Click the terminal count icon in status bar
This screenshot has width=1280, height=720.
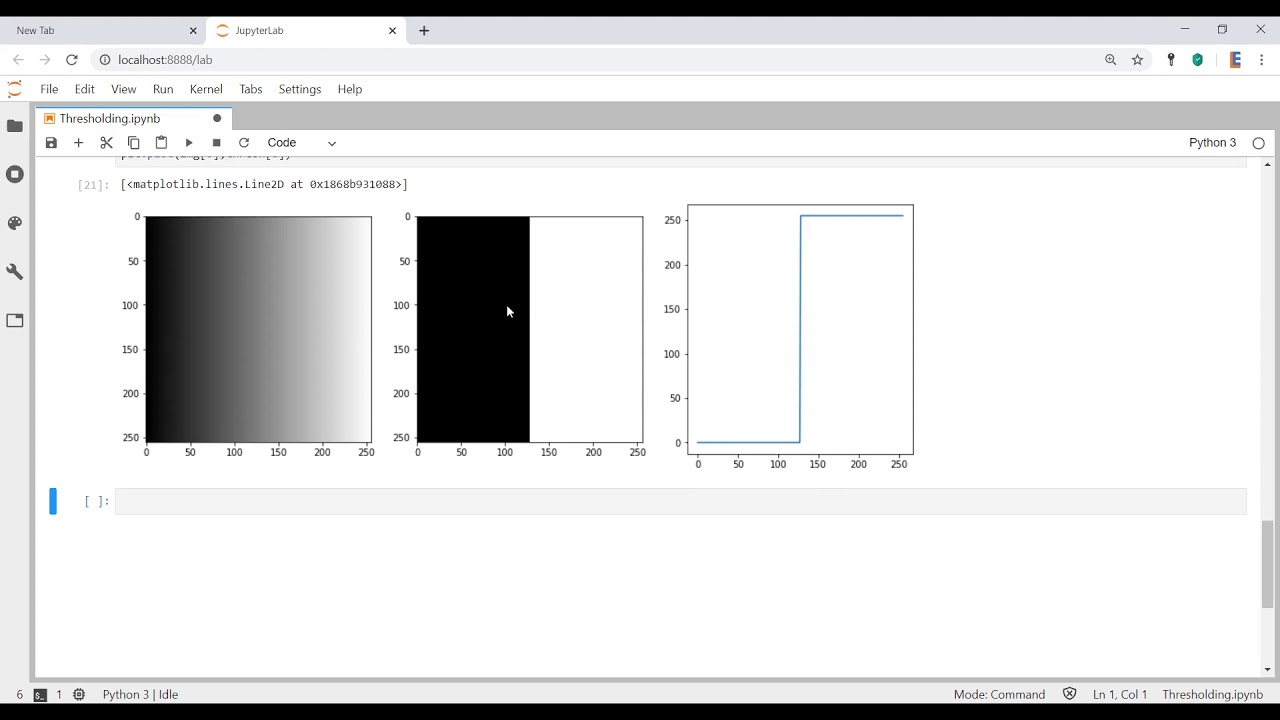(x=40, y=694)
